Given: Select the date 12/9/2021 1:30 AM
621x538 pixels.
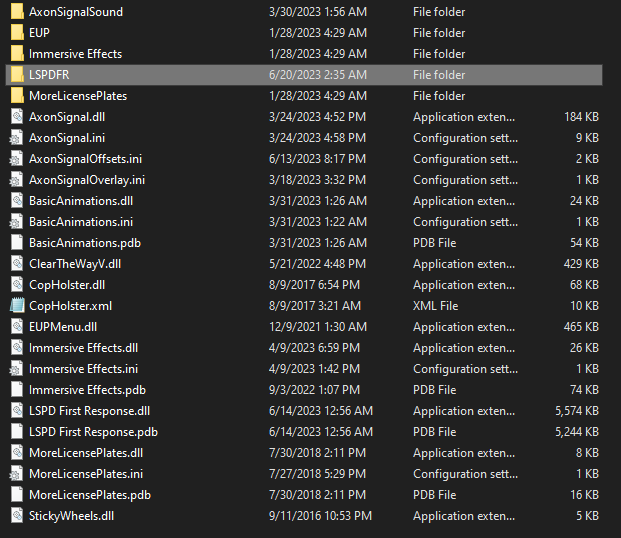Looking at the screenshot, I should [x=318, y=327].
